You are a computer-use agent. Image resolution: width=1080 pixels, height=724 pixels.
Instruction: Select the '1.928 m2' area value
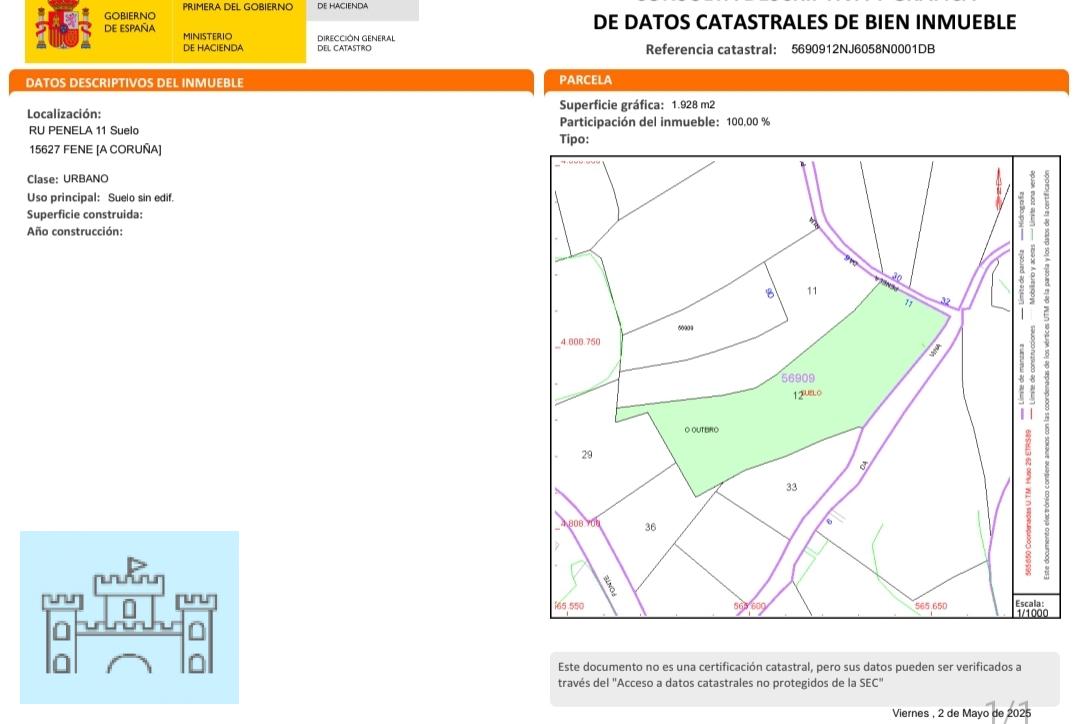pos(693,105)
